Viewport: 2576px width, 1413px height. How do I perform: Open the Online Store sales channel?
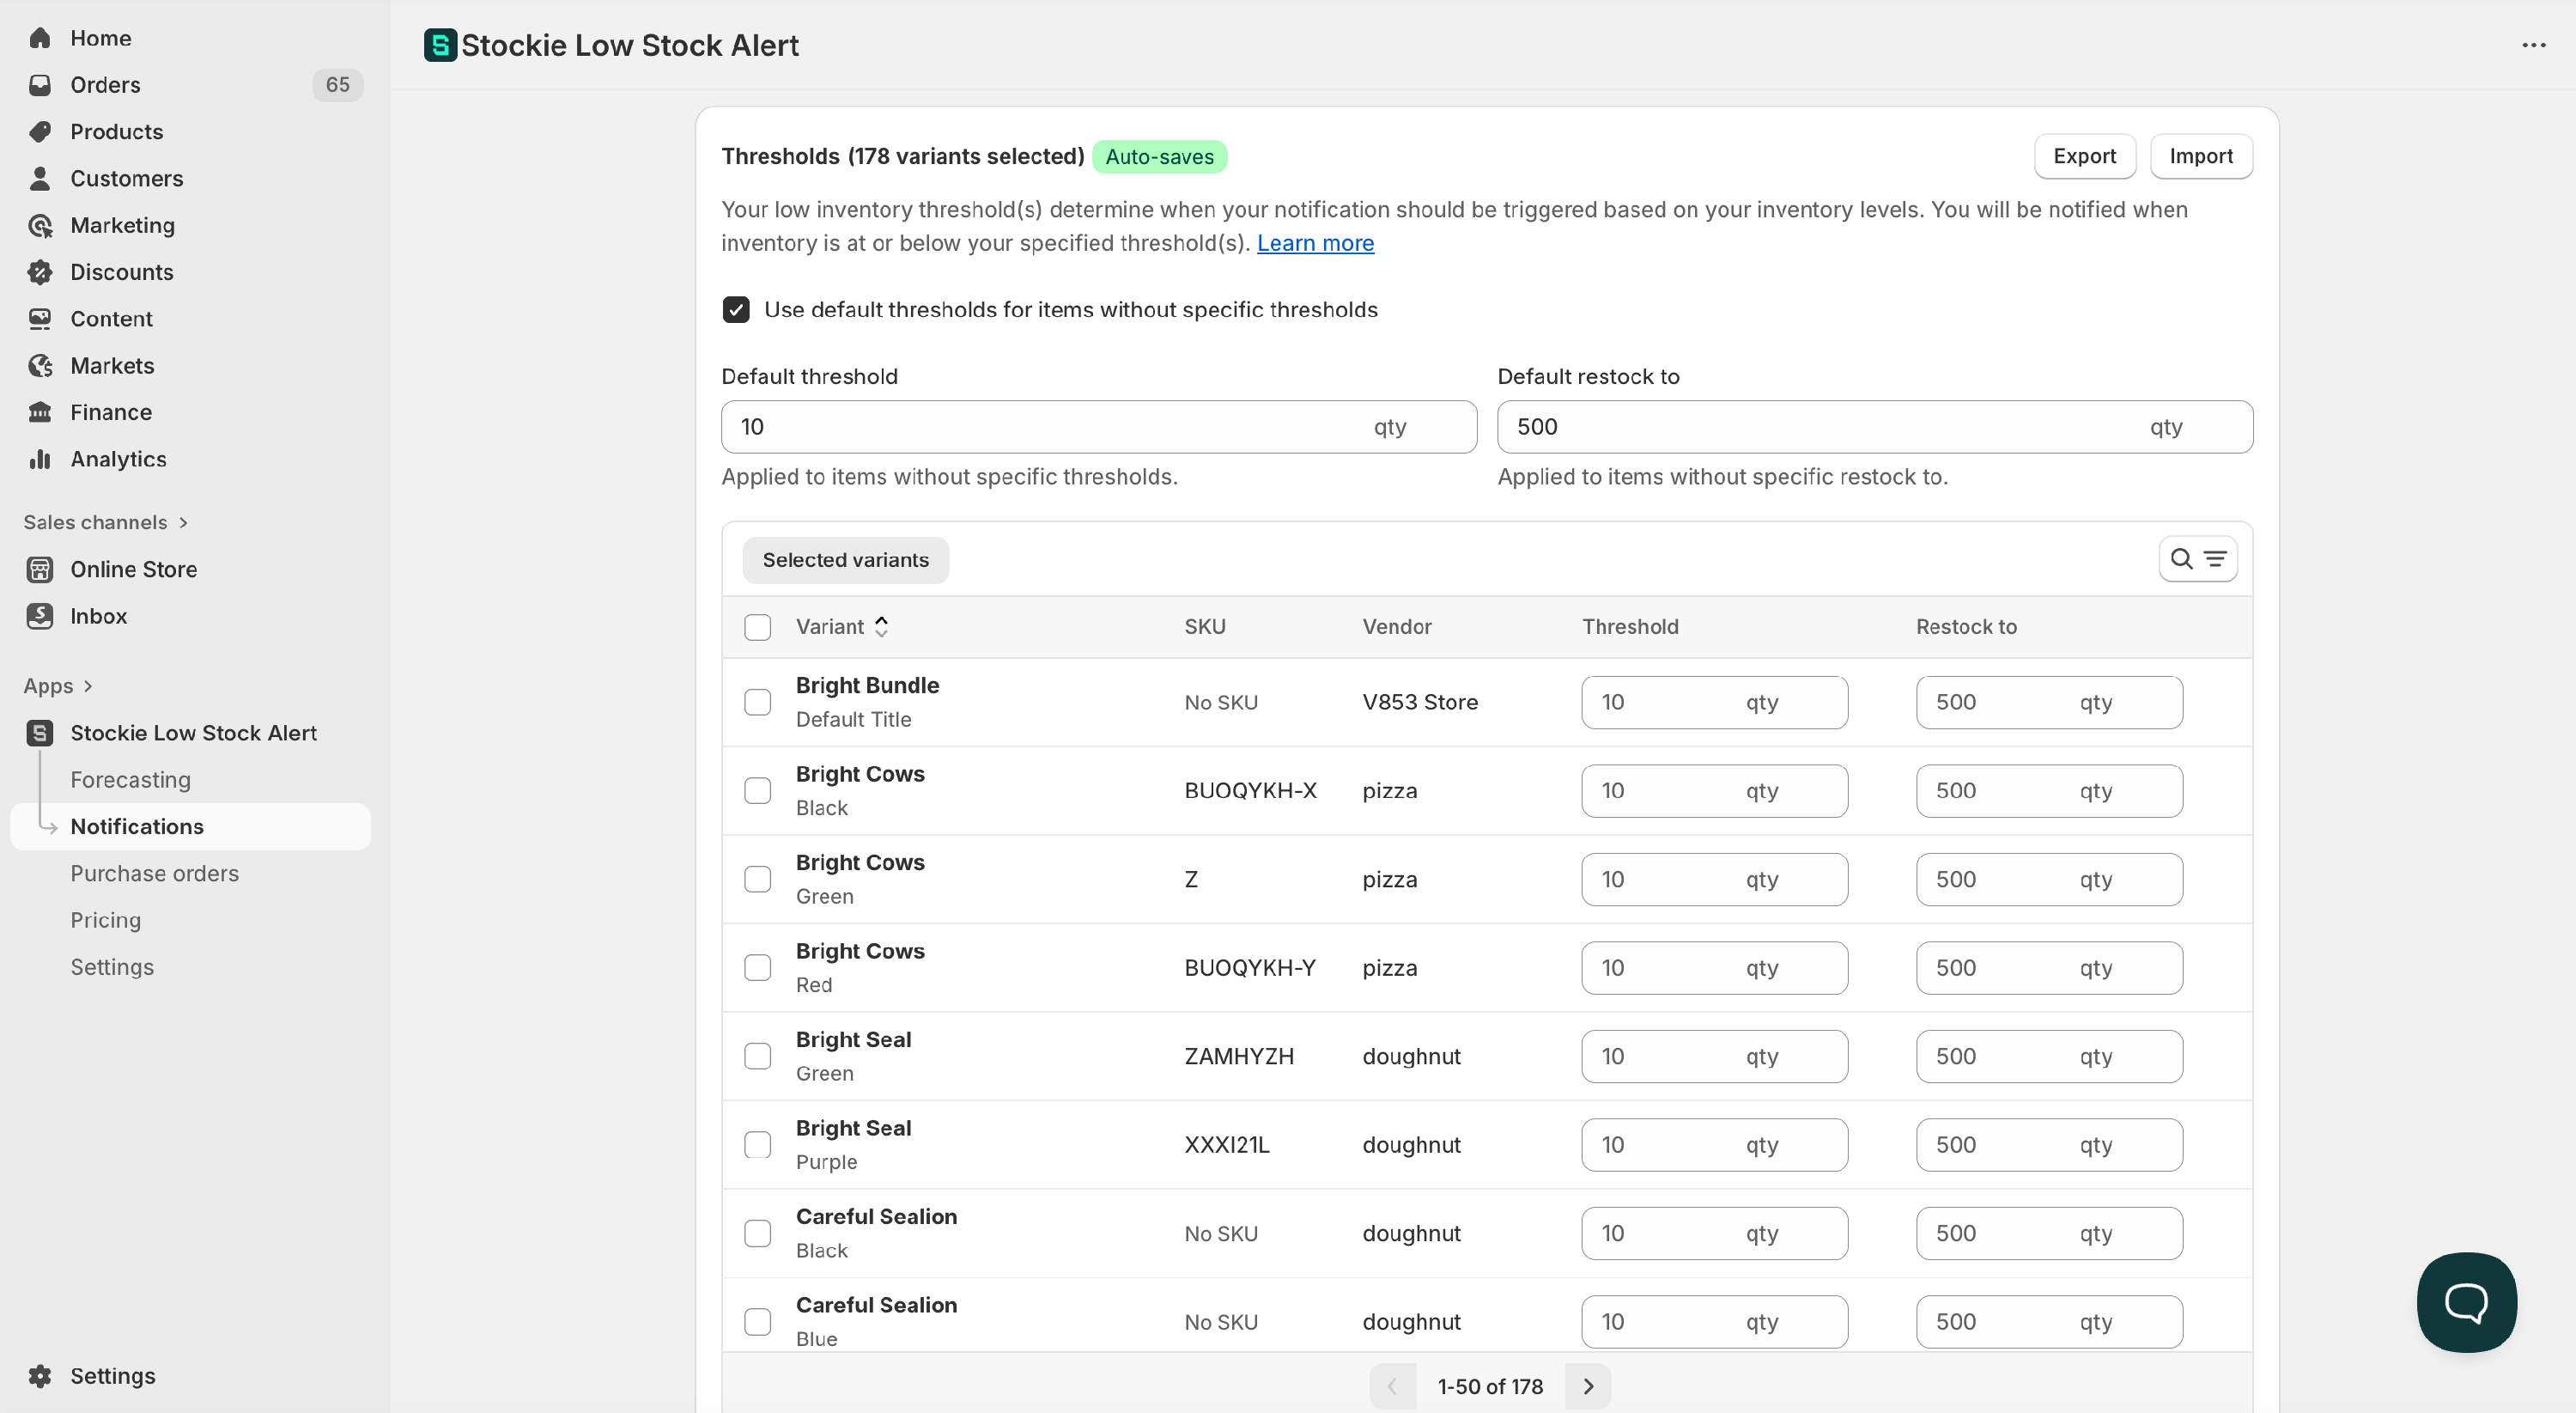point(133,569)
